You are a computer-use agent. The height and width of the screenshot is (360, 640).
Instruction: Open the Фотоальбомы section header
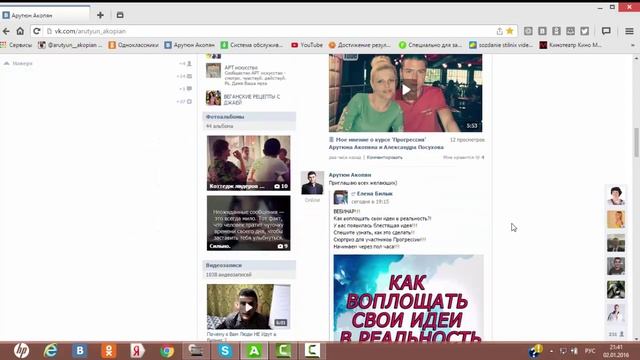(x=249, y=117)
